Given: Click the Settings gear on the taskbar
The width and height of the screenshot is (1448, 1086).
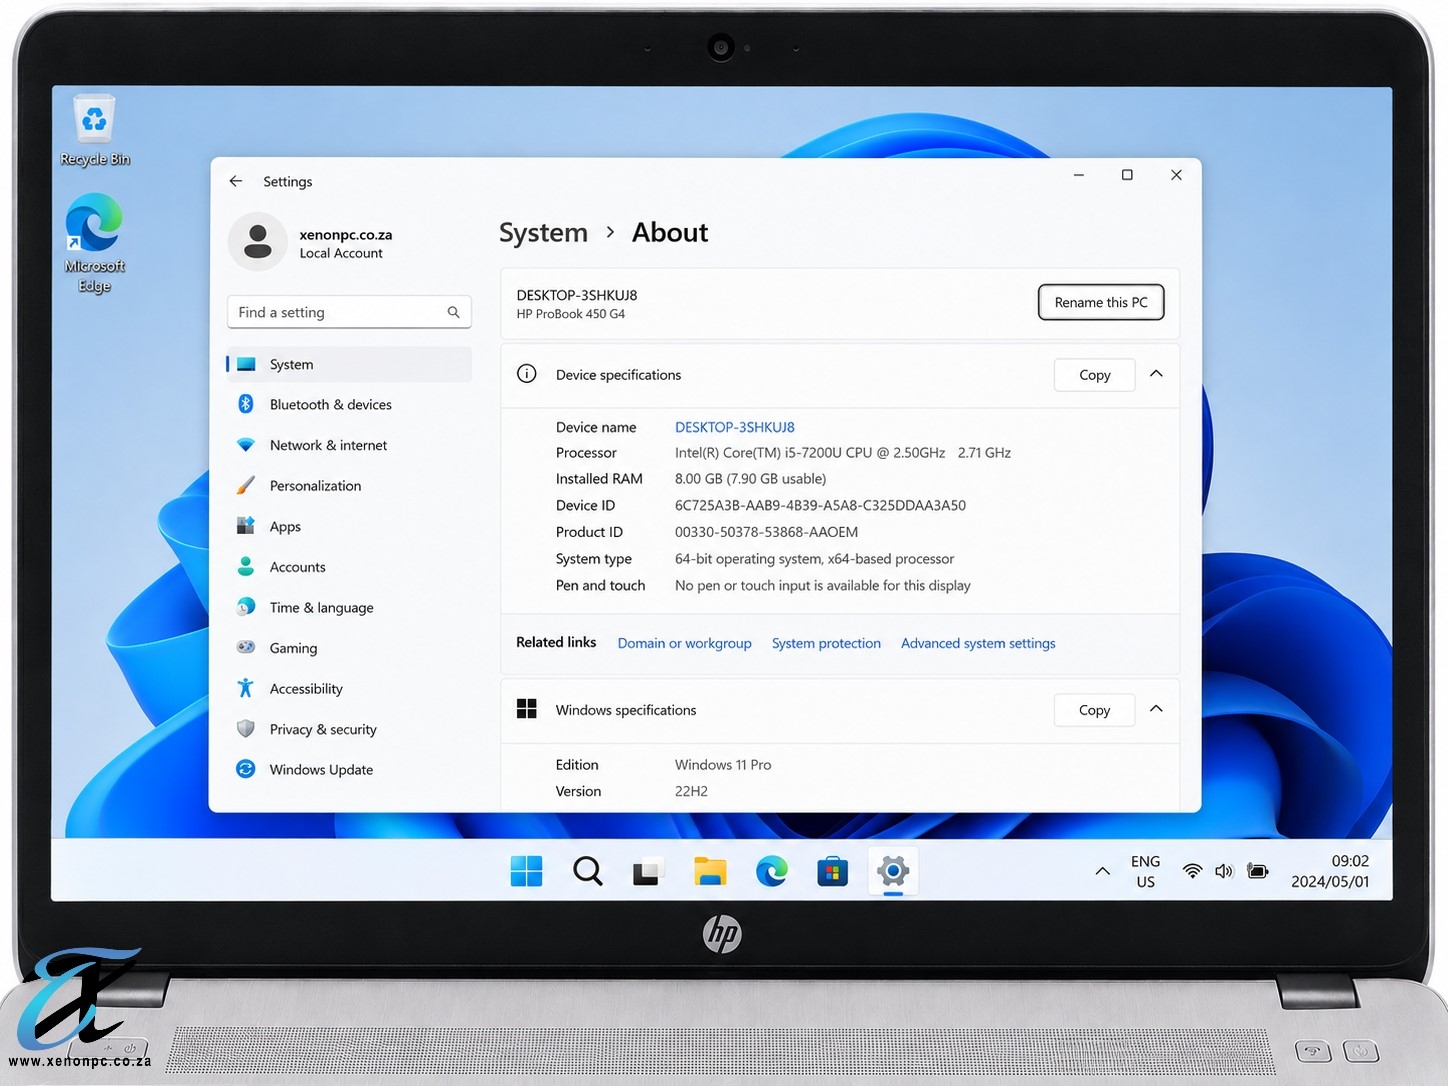Looking at the screenshot, I should (x=893, y=871).
